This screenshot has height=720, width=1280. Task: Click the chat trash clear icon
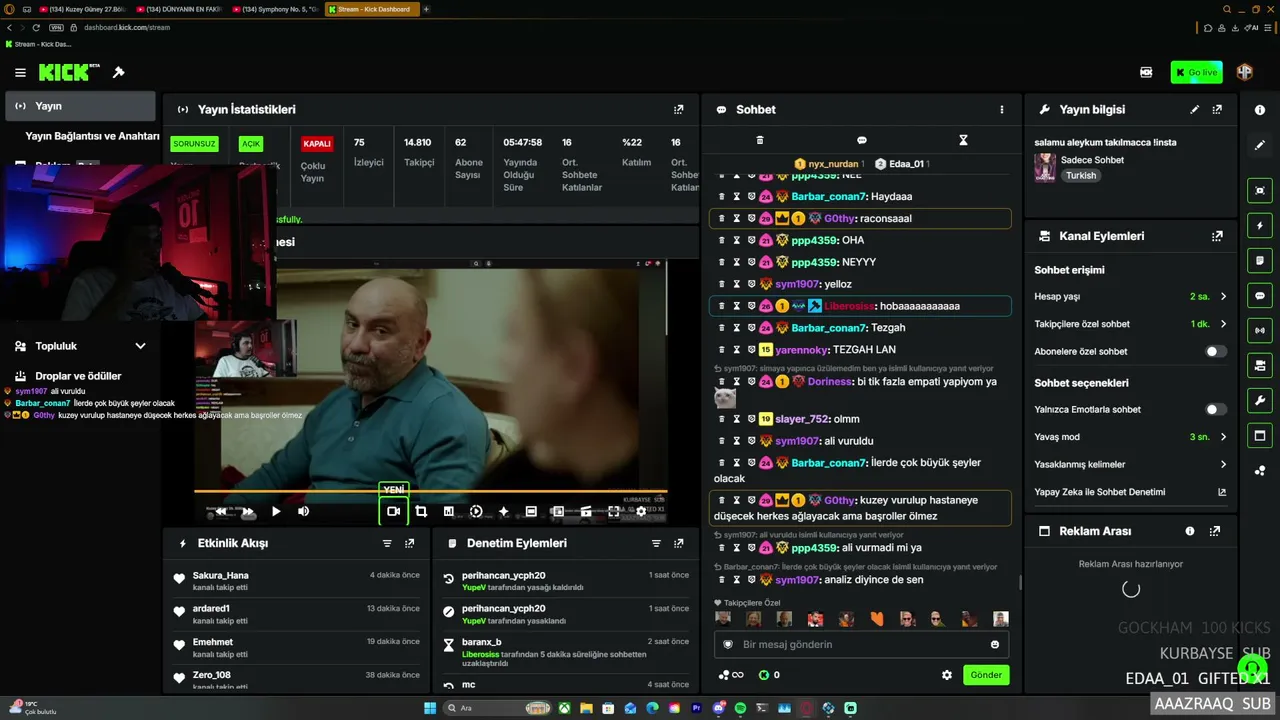[x=760, y=140]
